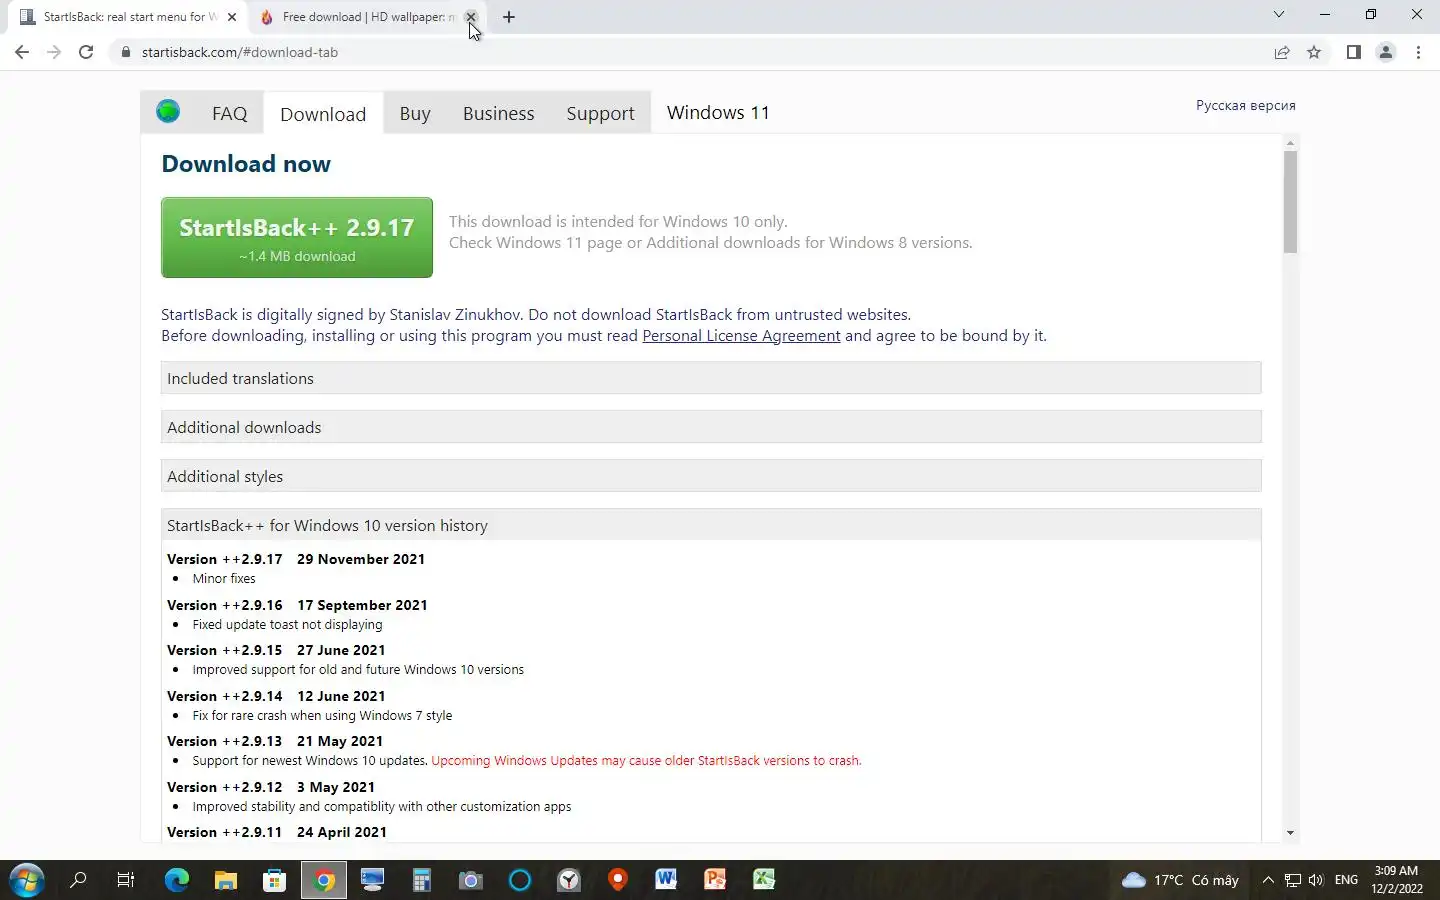Open the Chrome profile menu
The width and height of the screenshot is (1440, 900).
coord(1386,52)
